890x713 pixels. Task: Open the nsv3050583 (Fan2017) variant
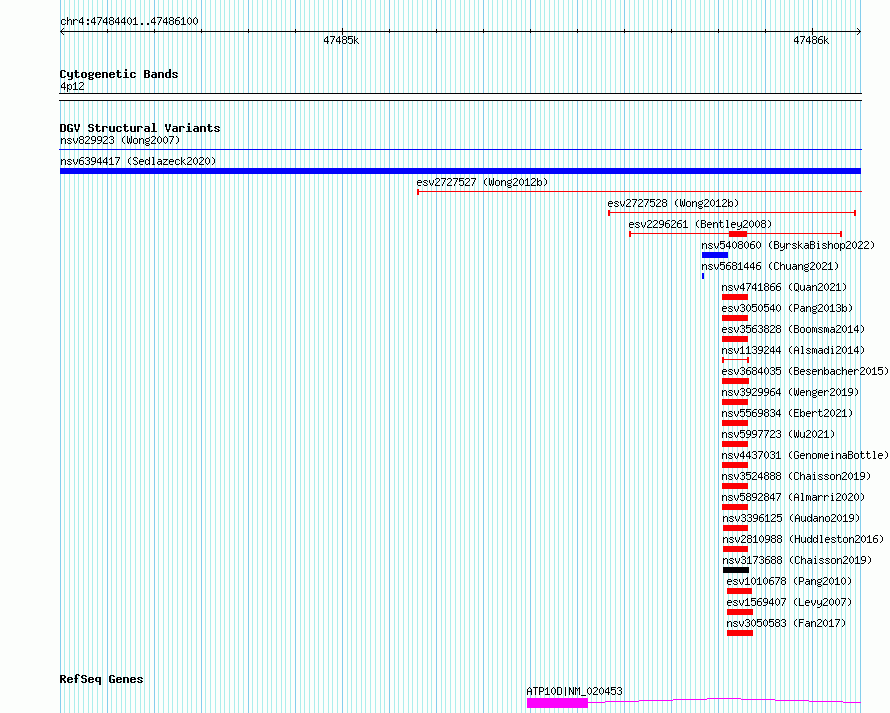786,623
